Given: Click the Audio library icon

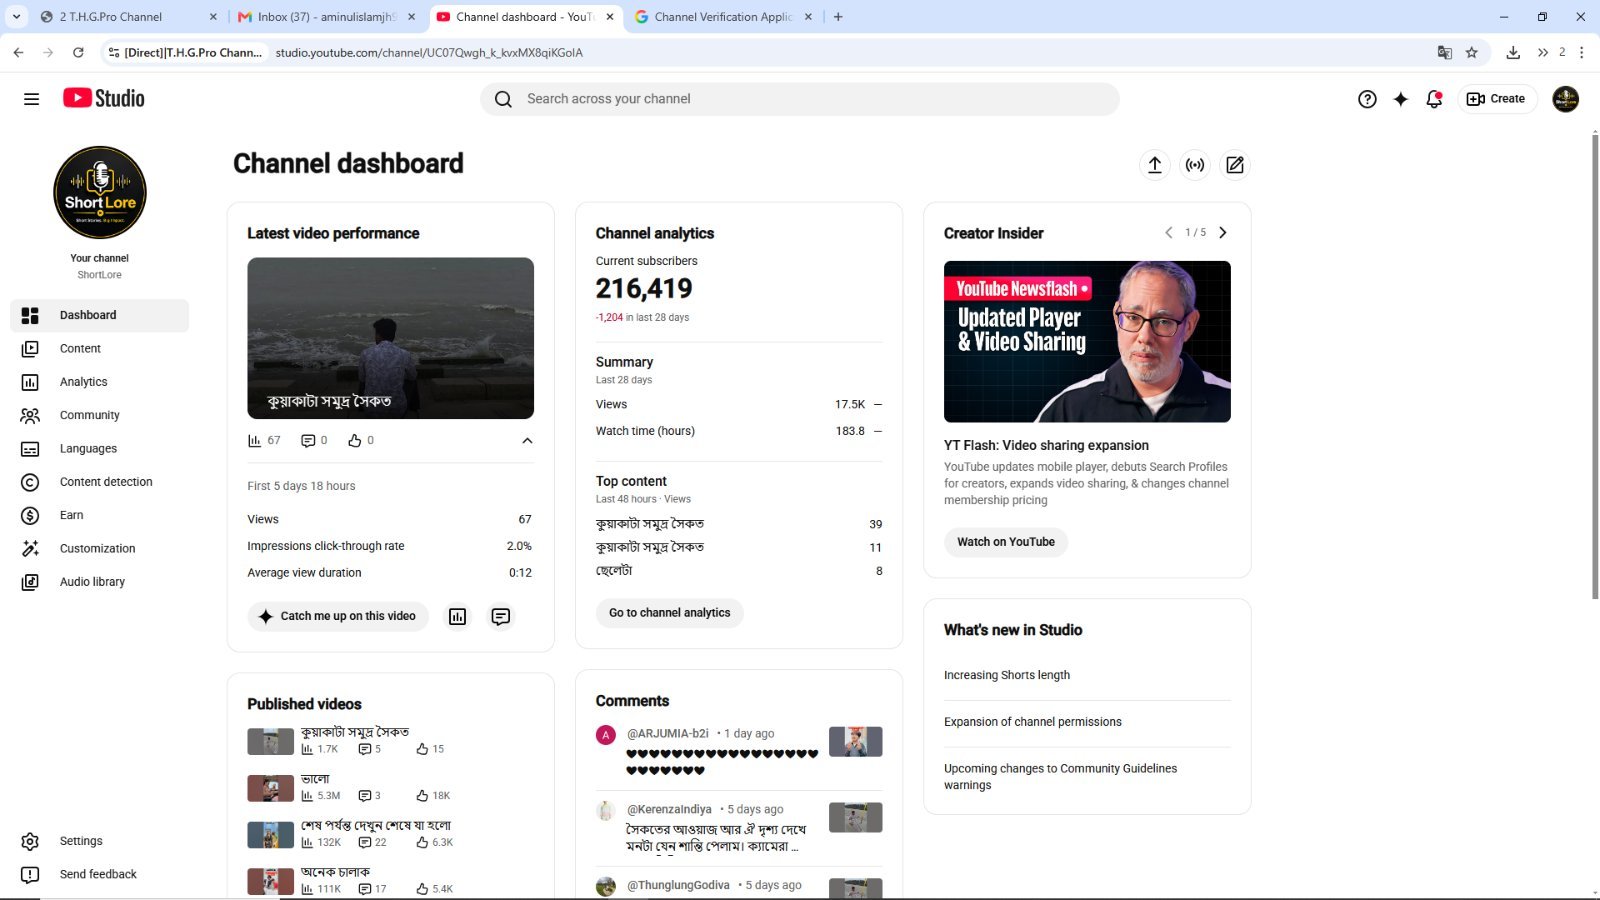Looking at the screenshot, I should coord(30,582).
